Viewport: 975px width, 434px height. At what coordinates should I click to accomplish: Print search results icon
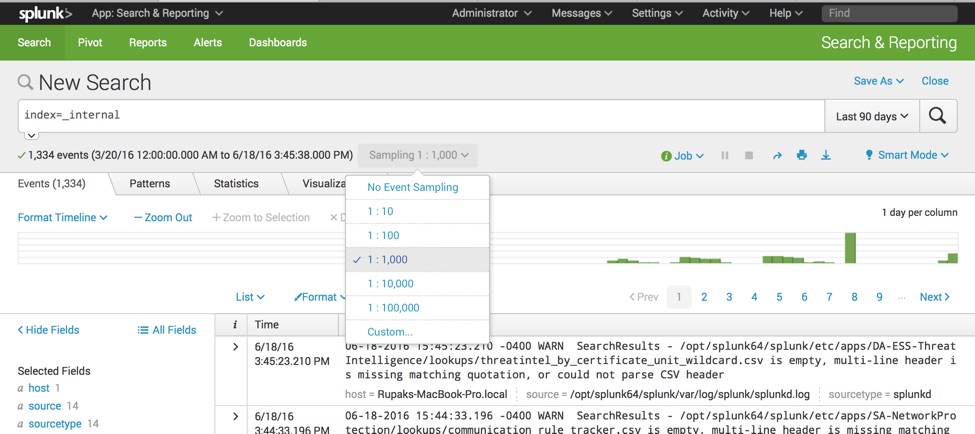(x=802, y=155)
